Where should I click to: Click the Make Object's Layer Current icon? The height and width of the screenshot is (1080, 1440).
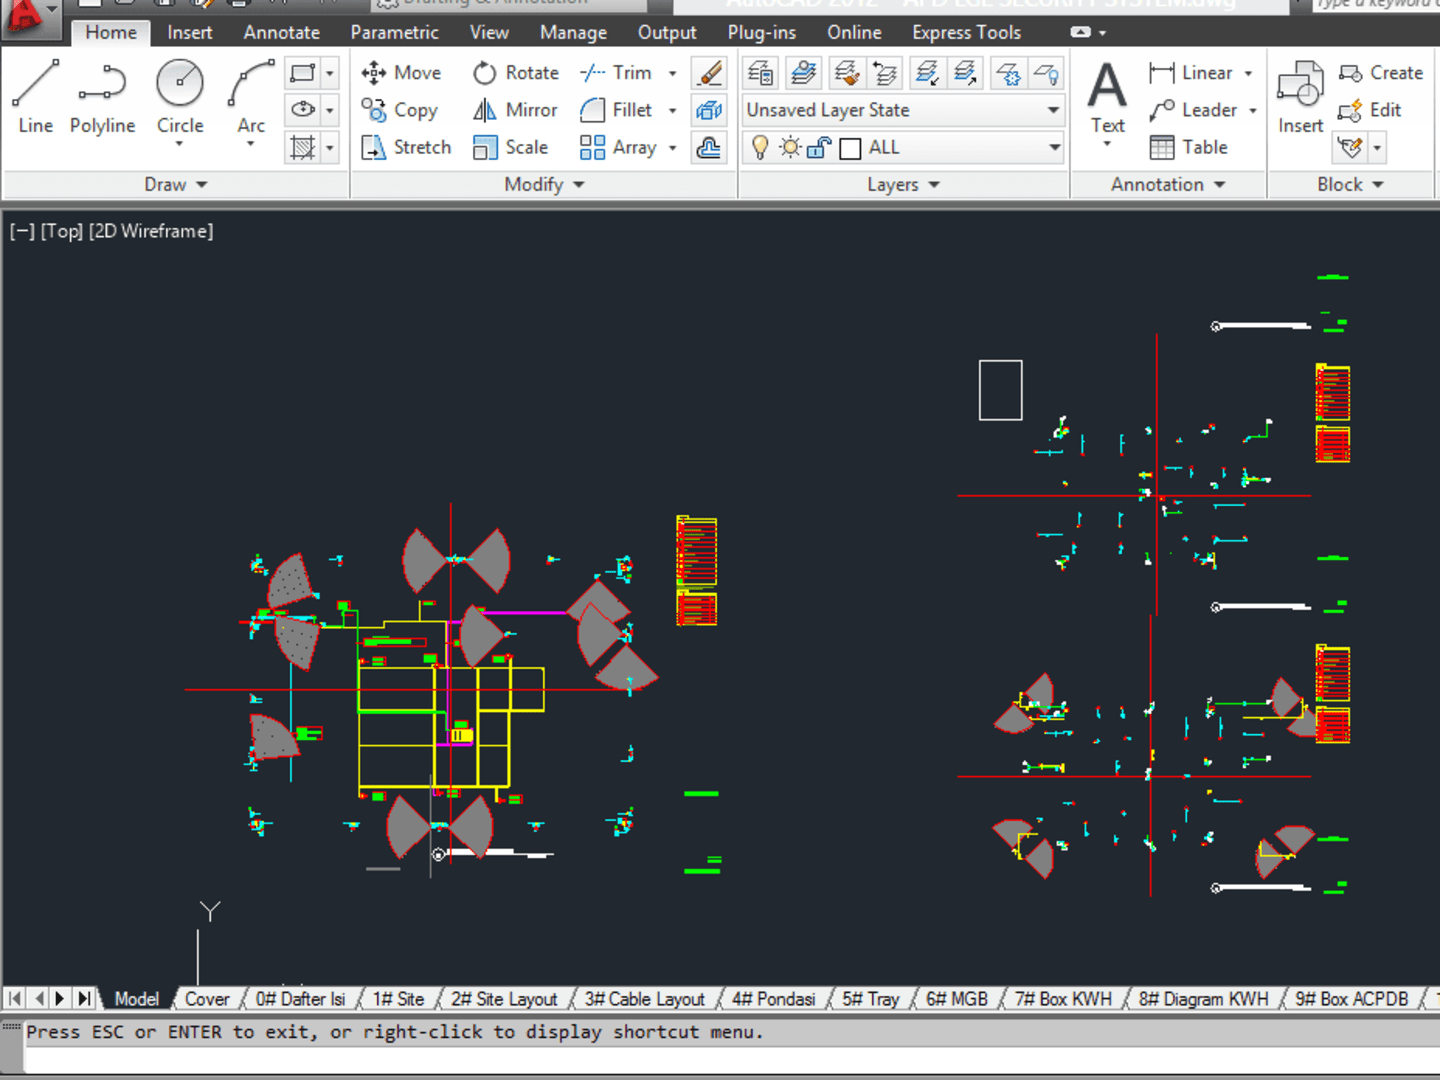click(x=802, y=73)
